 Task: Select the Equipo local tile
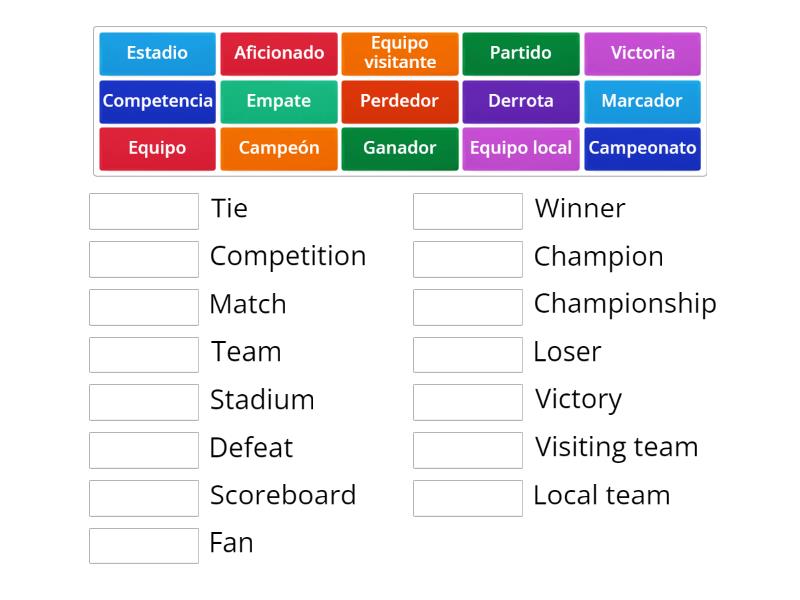pos(521,148)
